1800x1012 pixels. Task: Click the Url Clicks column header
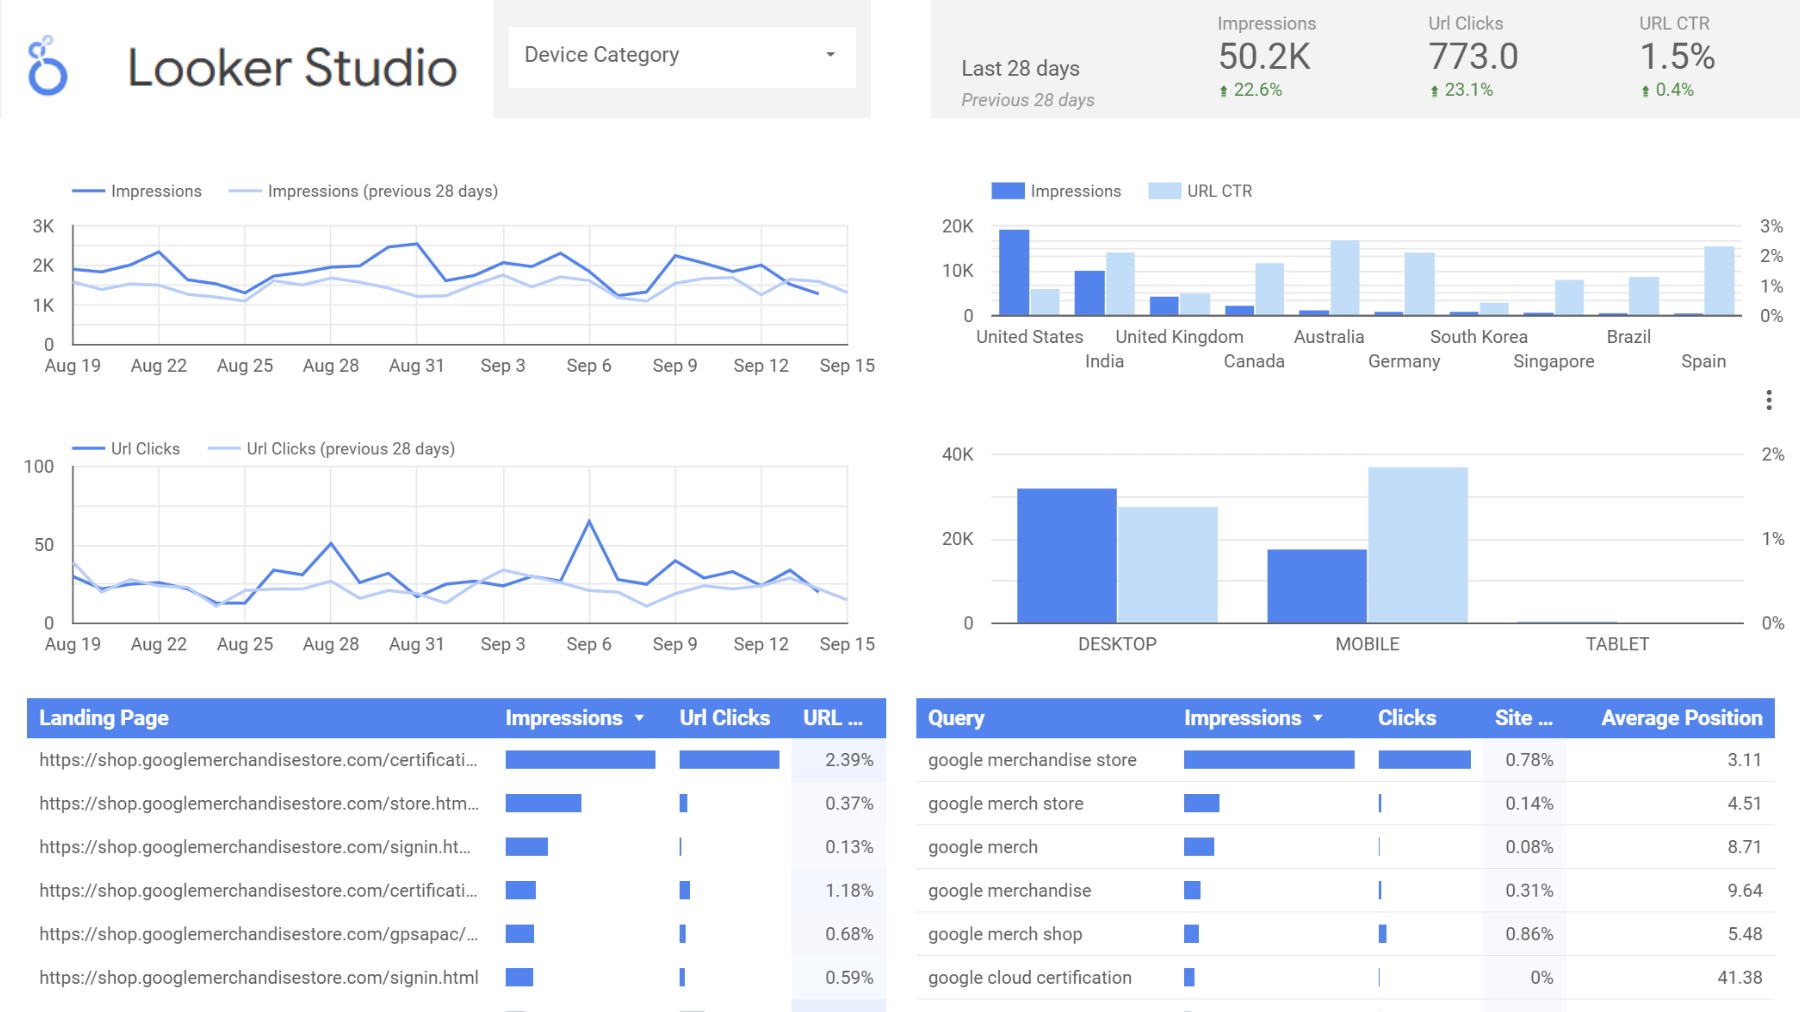click(725, 718)
